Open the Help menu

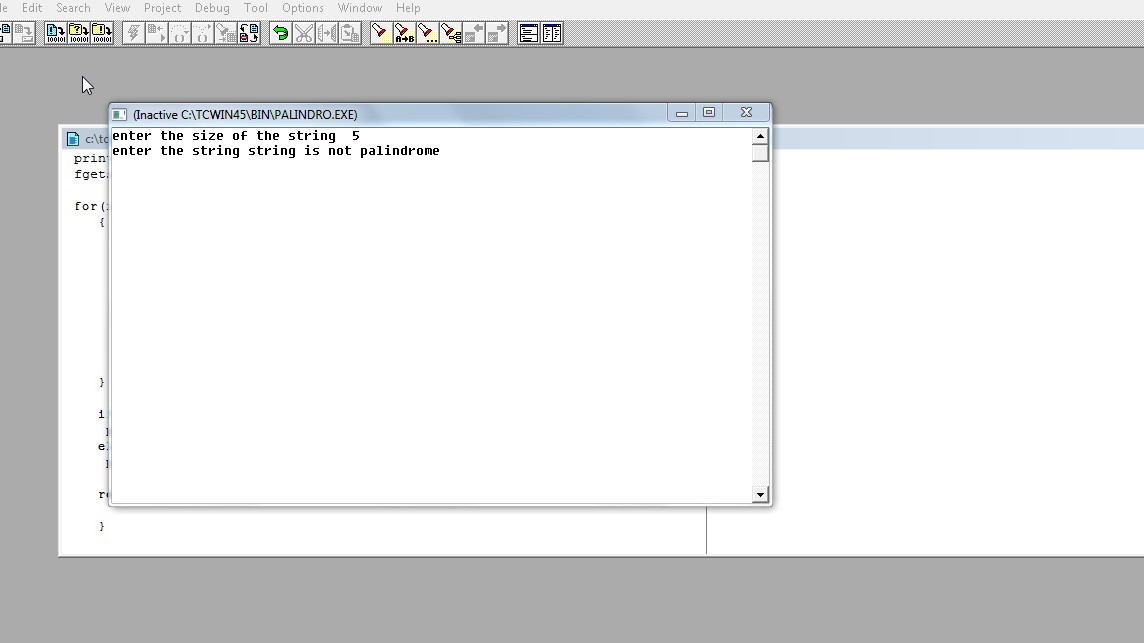pos(408,8)
